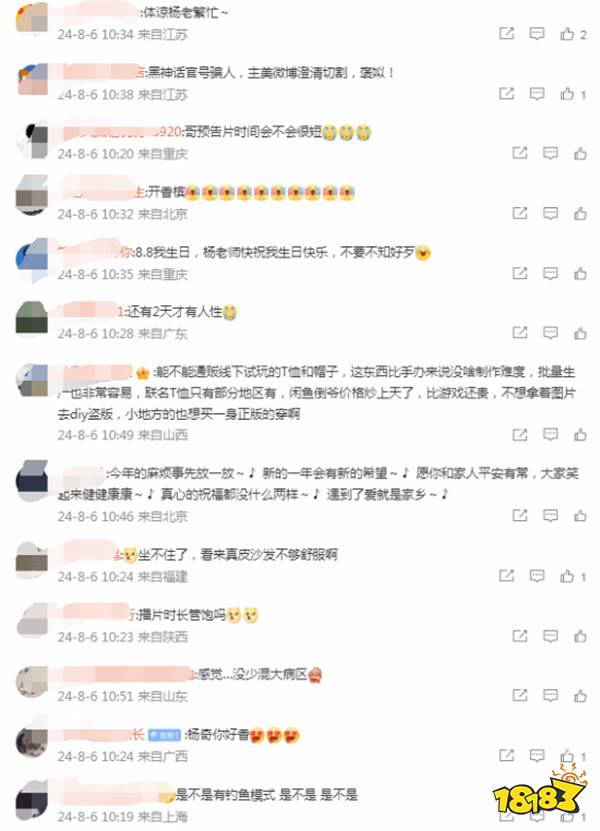Open the 18183 watermark logo
This screenshot has width=600, height=831.
[540, 791]
